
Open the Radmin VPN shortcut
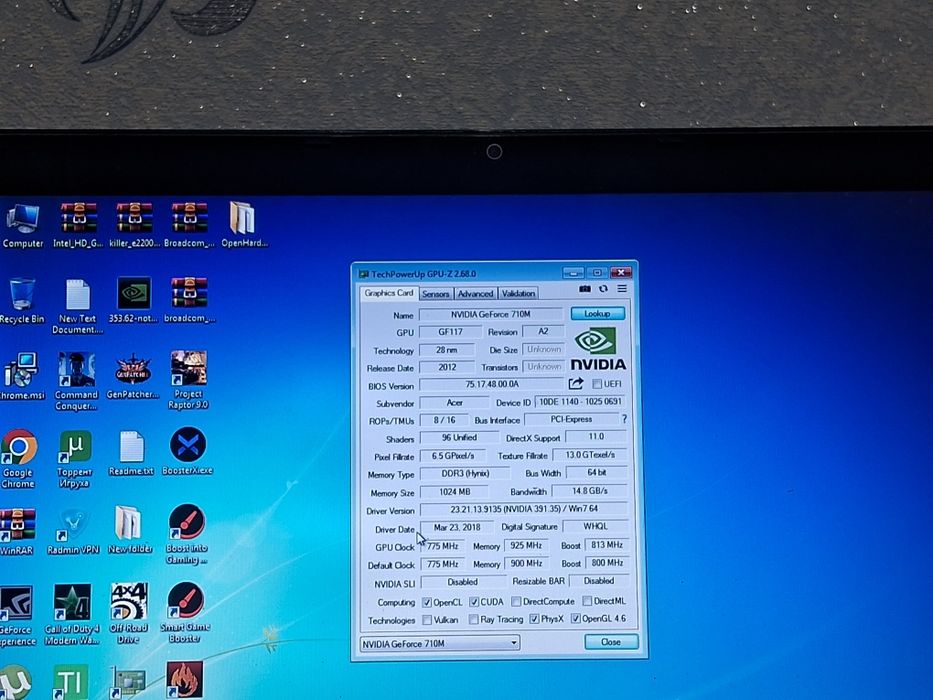(x=73, y=532)
